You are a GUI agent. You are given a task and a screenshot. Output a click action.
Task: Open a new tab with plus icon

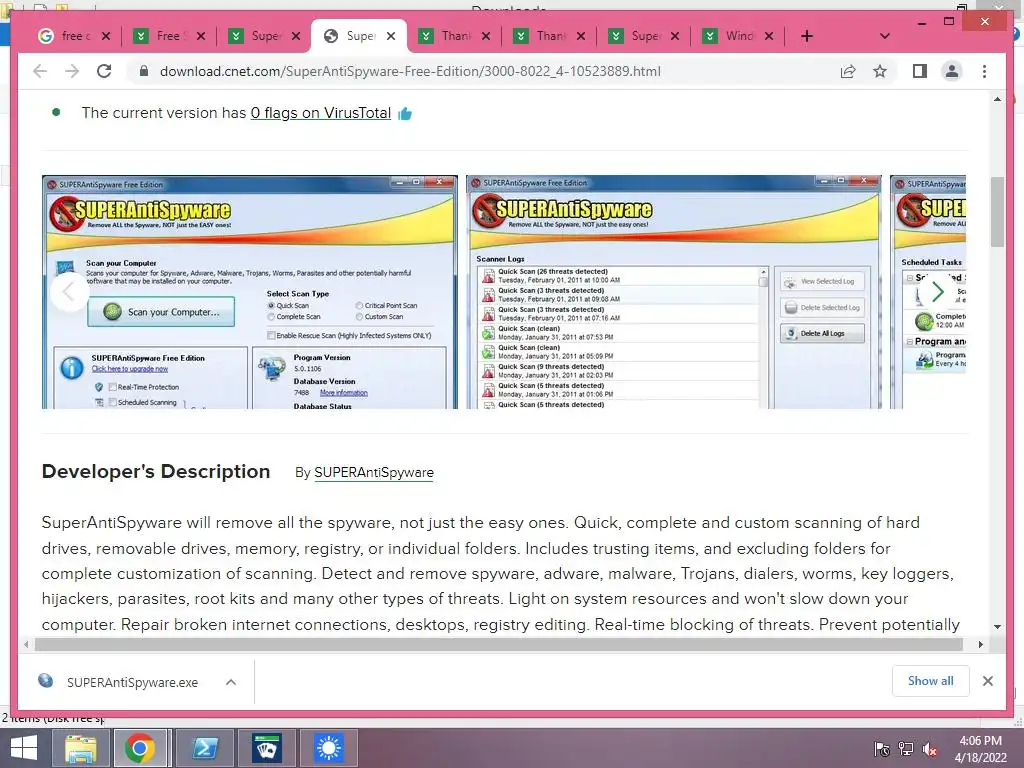coord(807,36)
